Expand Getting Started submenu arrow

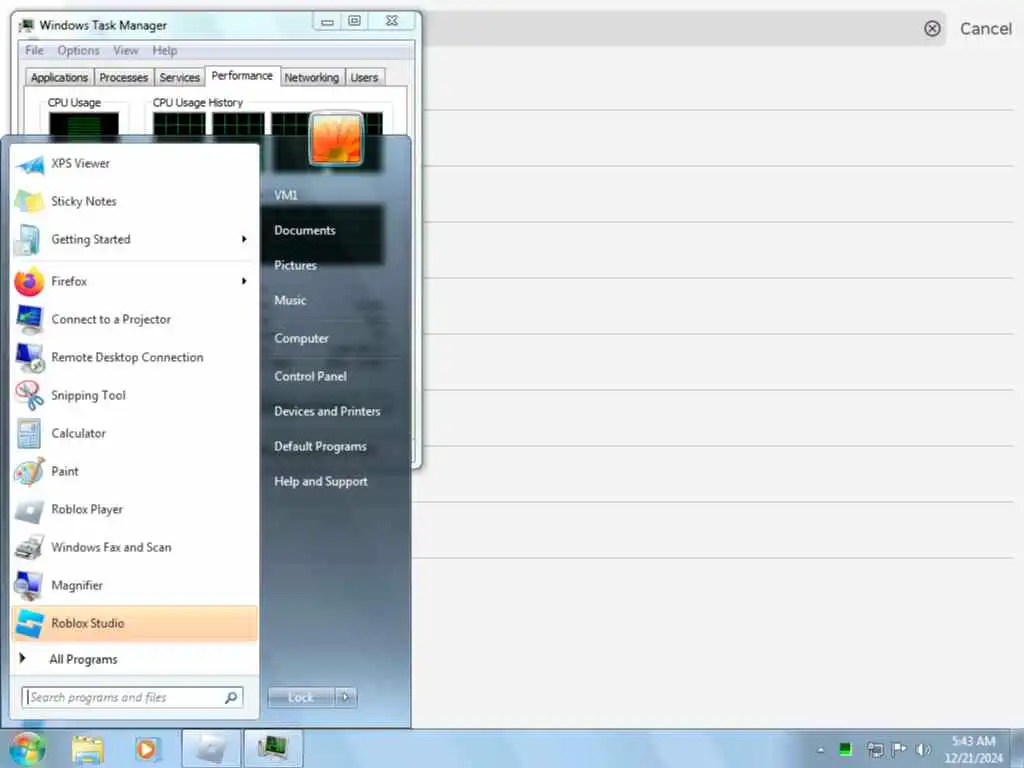(244, 240)
